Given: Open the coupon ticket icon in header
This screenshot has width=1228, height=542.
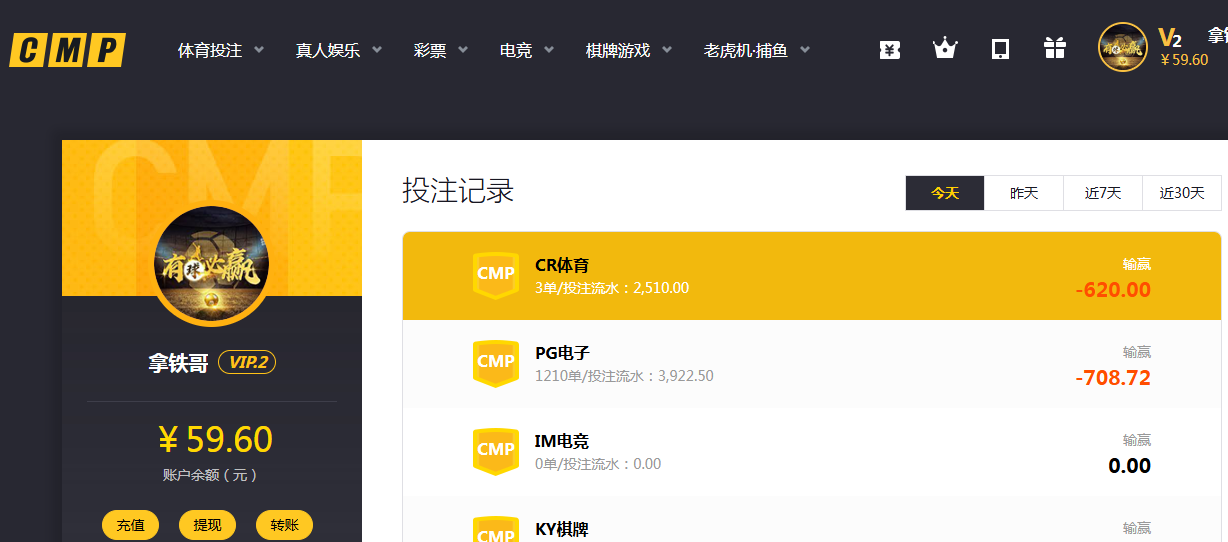Looking at the screenshot, I should pyautogui.click(x=889, y=49).
